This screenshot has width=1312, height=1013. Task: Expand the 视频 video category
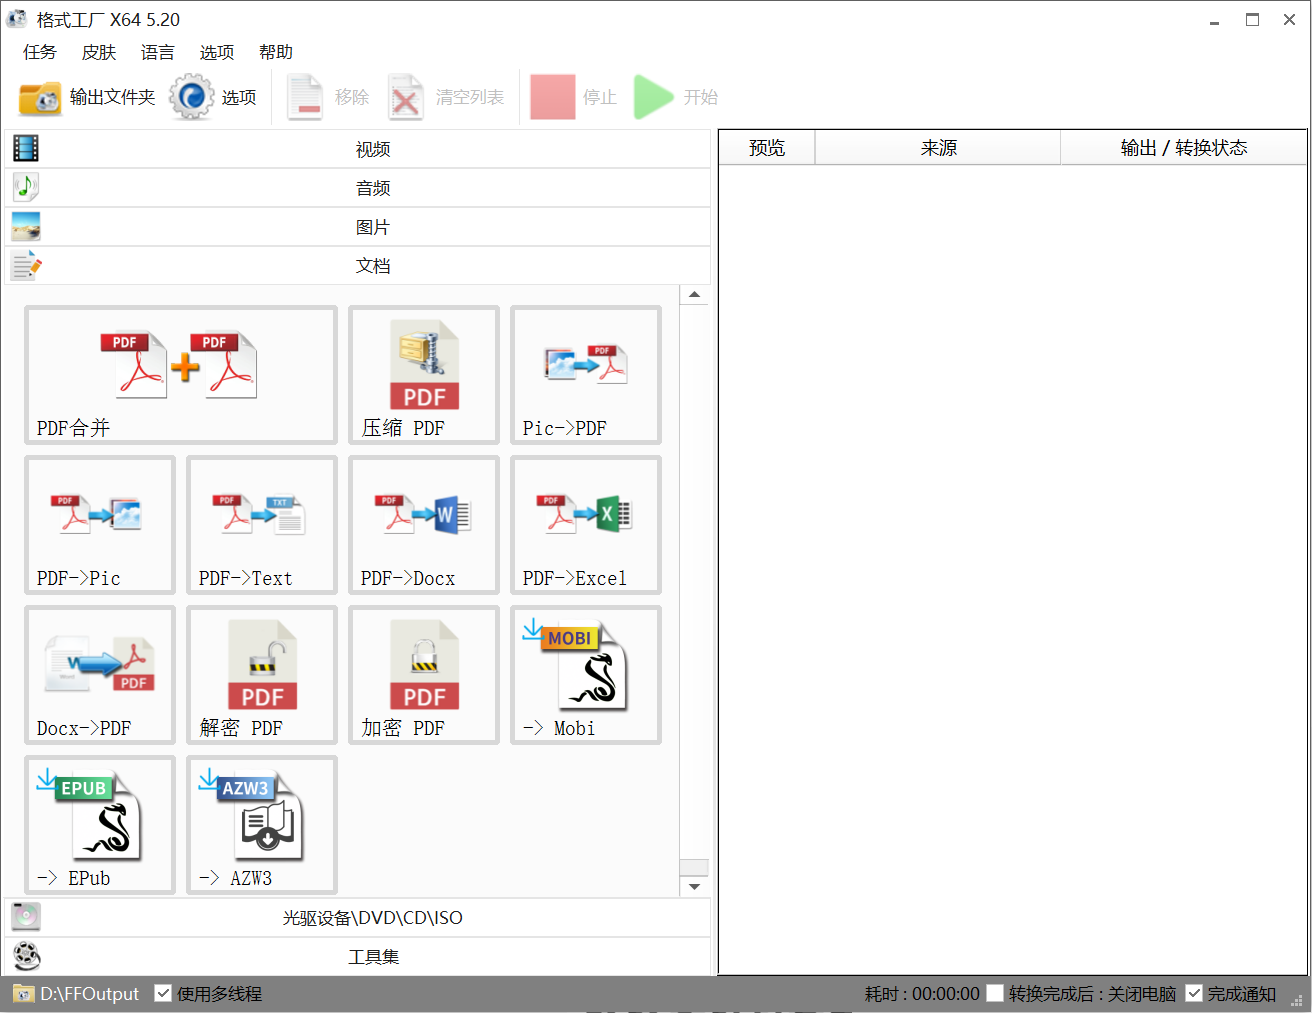358,149
